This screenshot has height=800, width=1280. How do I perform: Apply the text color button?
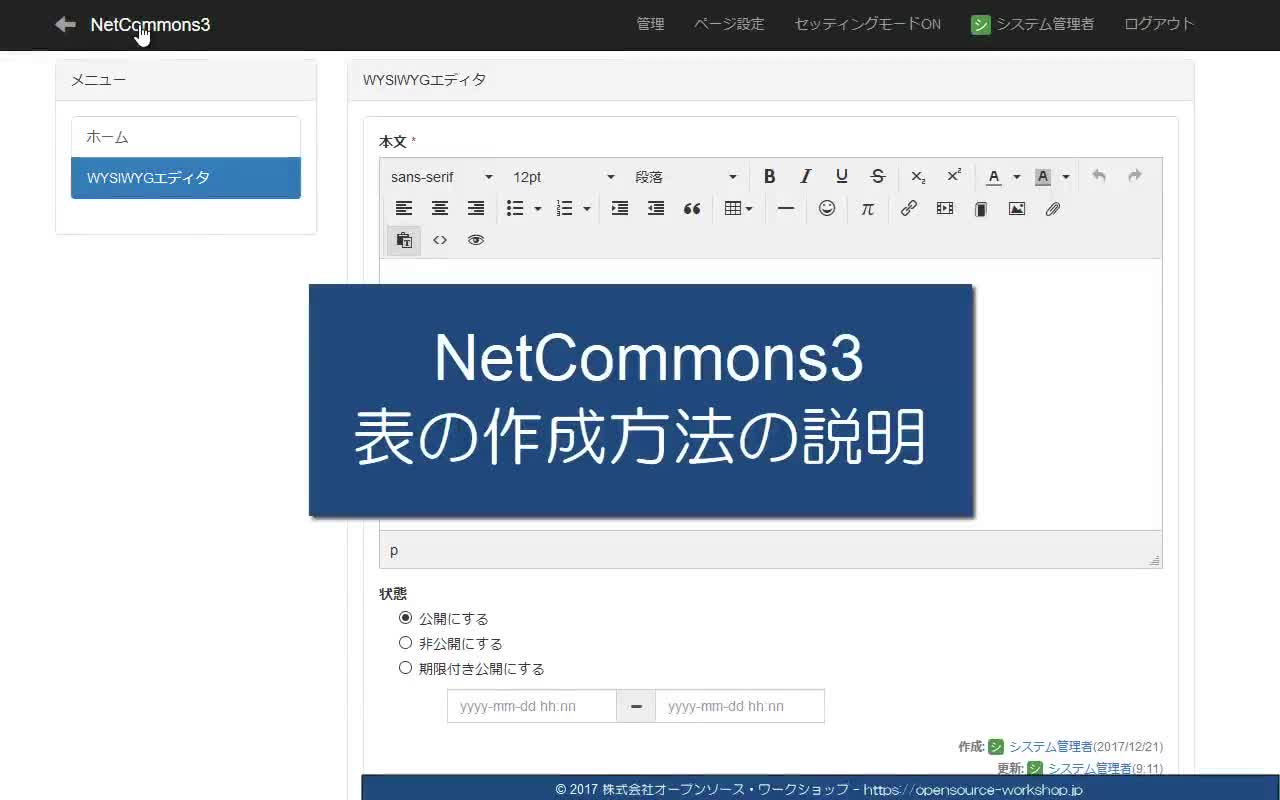(993, 177)
